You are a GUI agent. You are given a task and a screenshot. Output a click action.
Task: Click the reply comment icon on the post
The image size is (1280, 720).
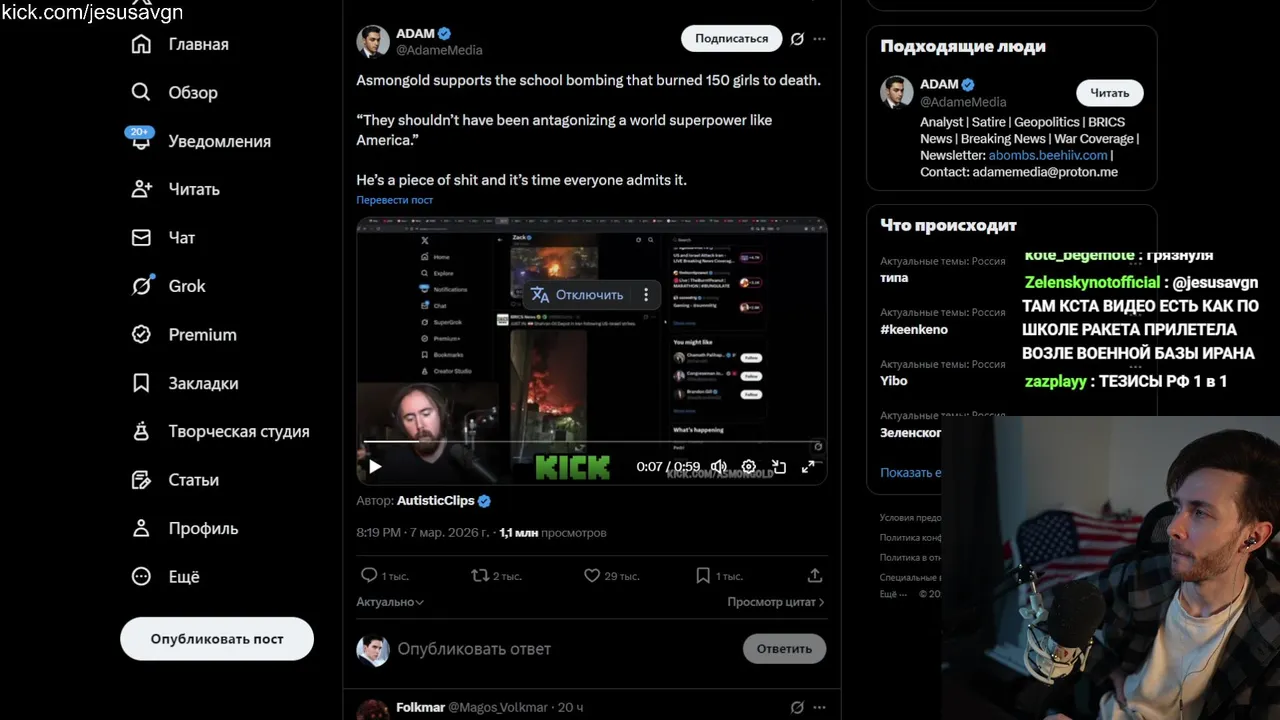pos(369,575)
